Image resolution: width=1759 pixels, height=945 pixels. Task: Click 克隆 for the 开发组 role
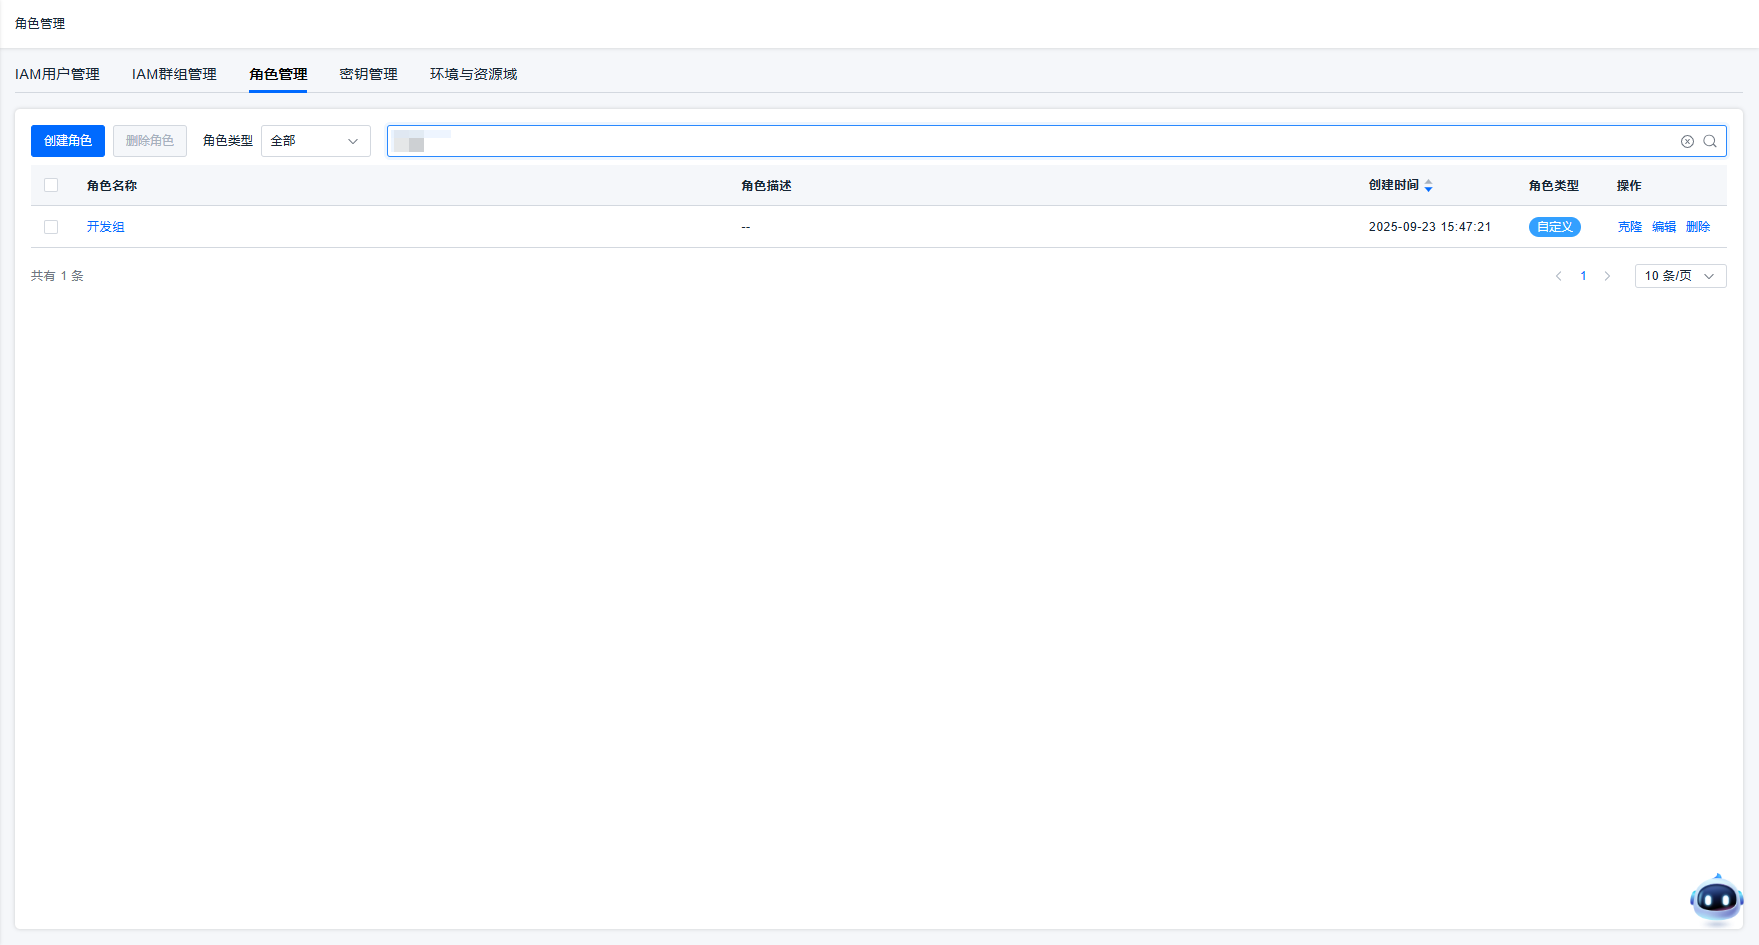(x=1629, y=227)
